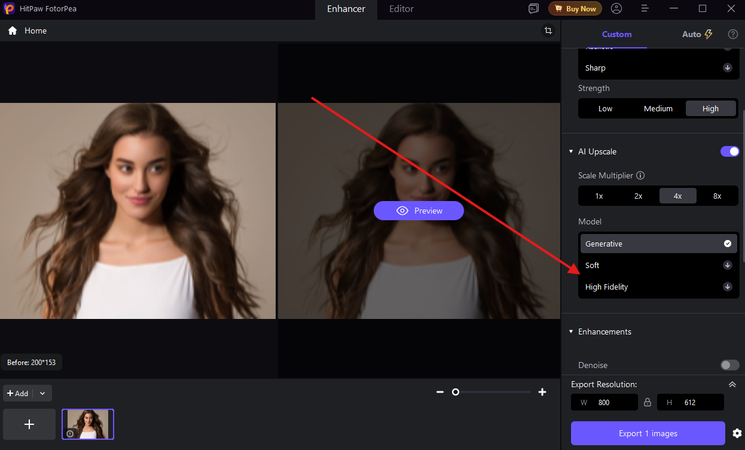Click the zoom slider track

492,392
